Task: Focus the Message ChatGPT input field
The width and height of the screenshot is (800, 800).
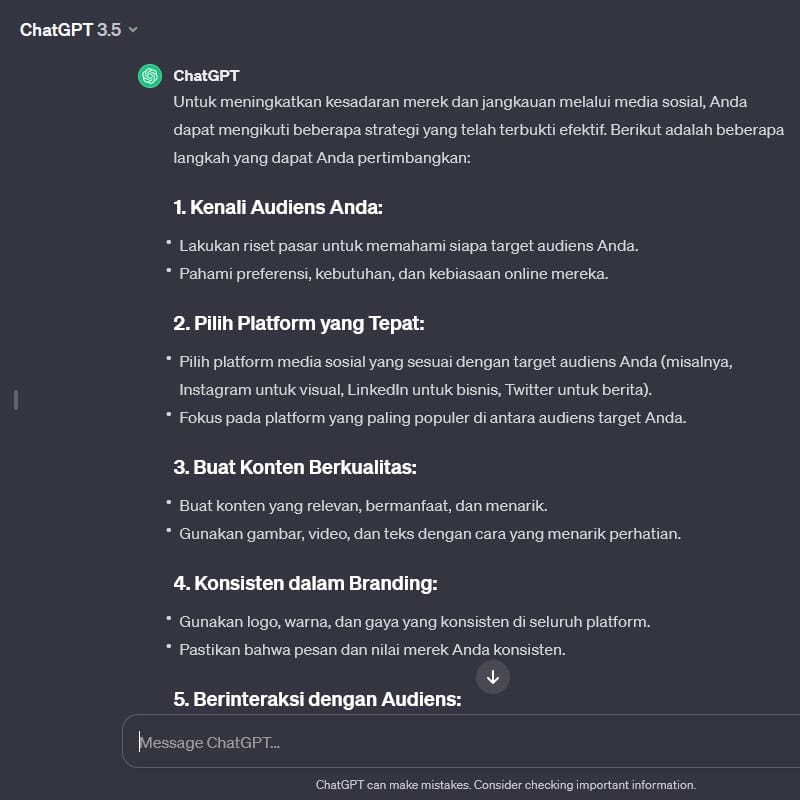Action: (x=460, y=742)
